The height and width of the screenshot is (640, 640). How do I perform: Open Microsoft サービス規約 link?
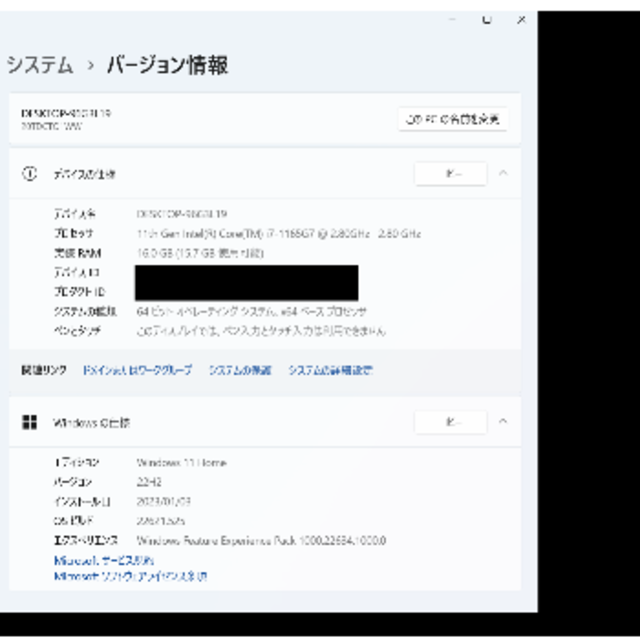coord(104,560)
